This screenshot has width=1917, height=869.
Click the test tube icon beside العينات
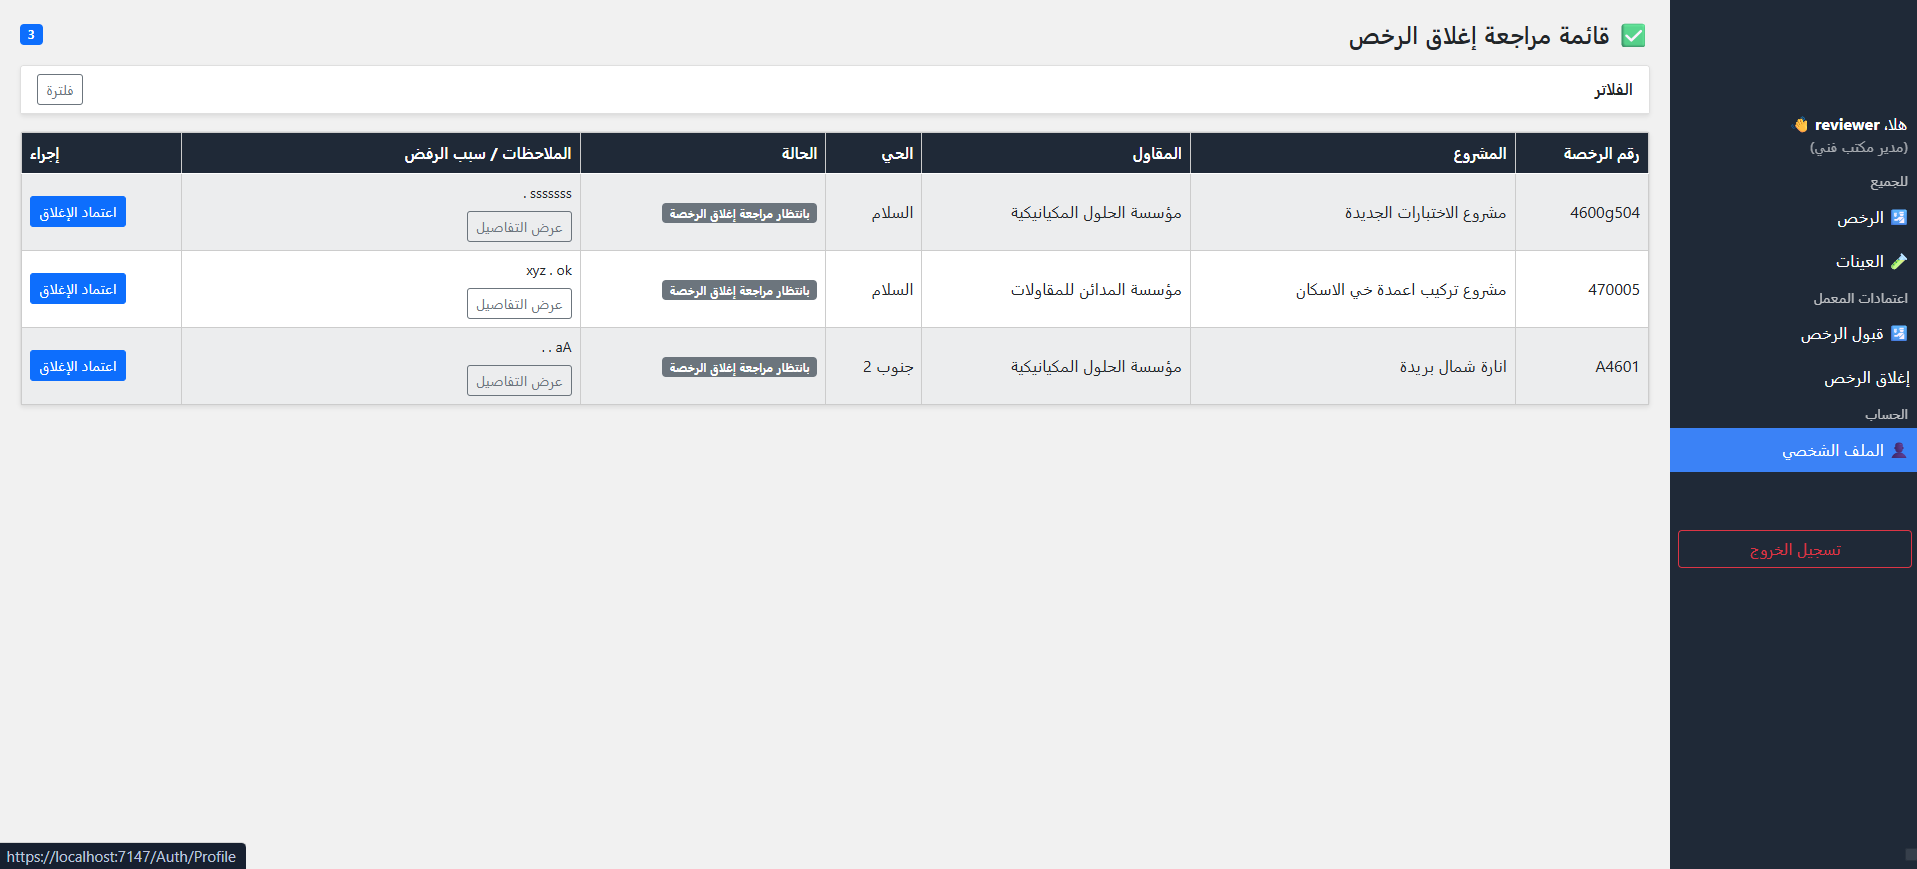[1899, 261]
